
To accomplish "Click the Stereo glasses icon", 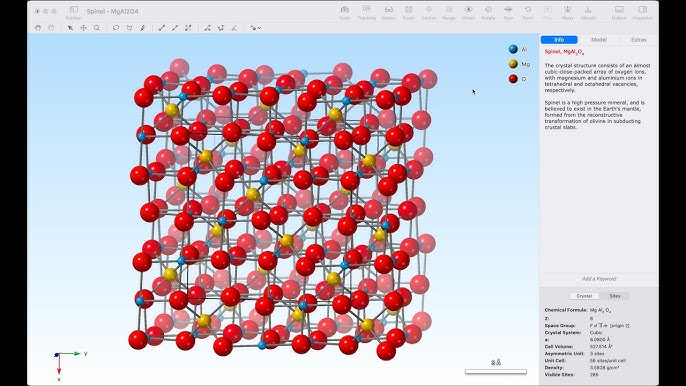I will click(388, 10).
